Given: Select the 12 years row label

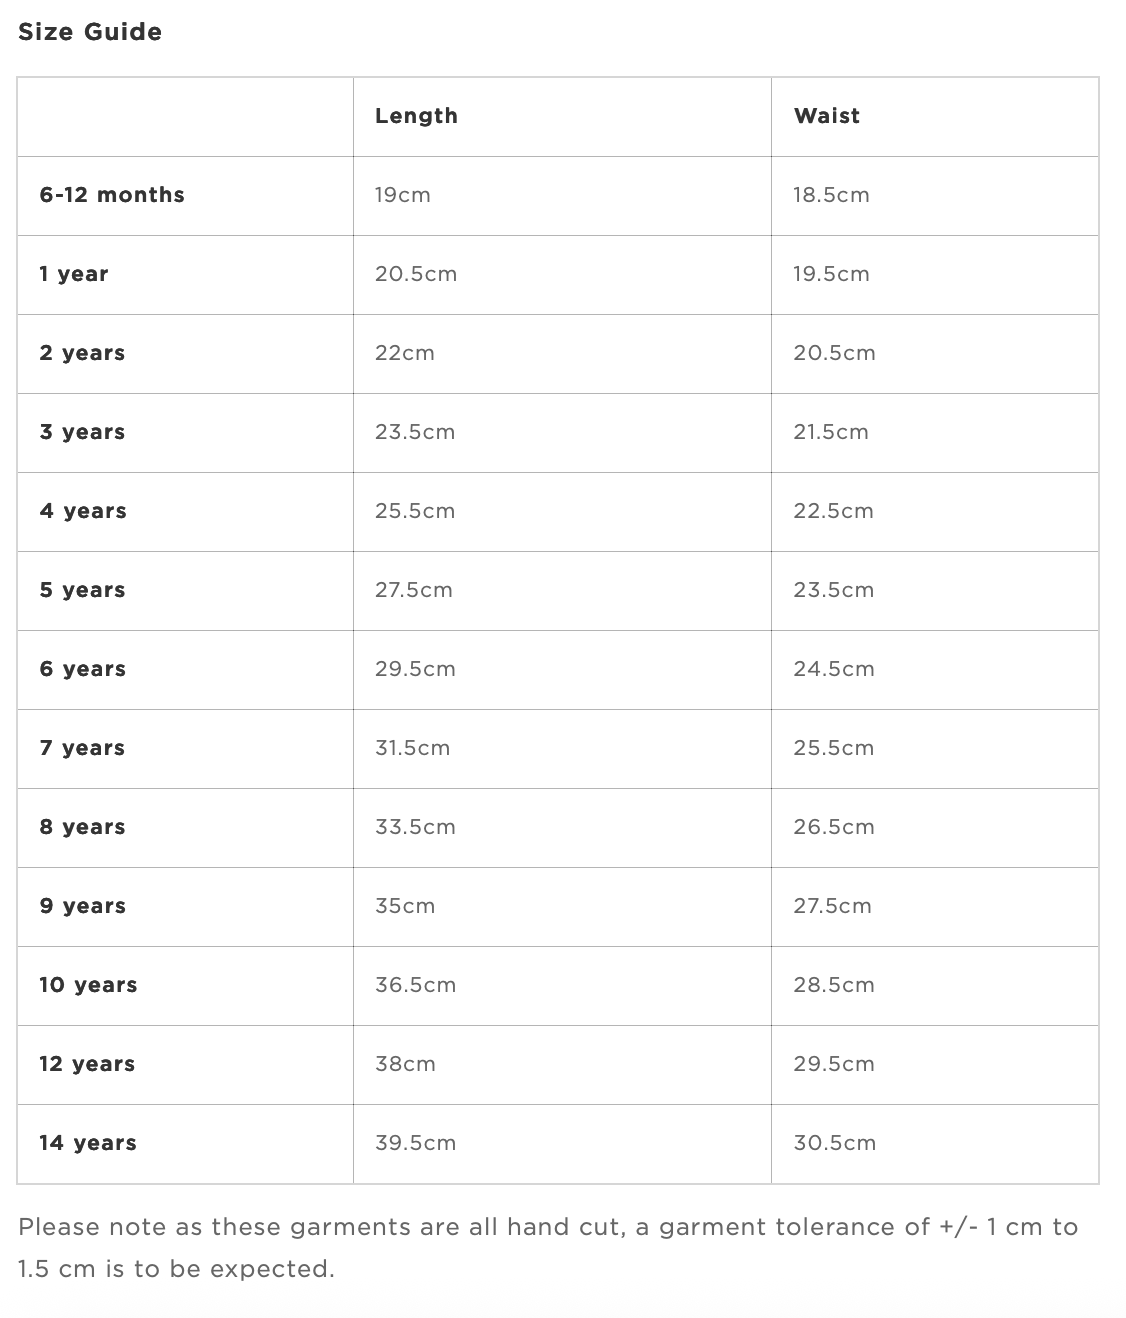Looking at the screenshot, I should pyautogui.click(x=87, y=1064).
